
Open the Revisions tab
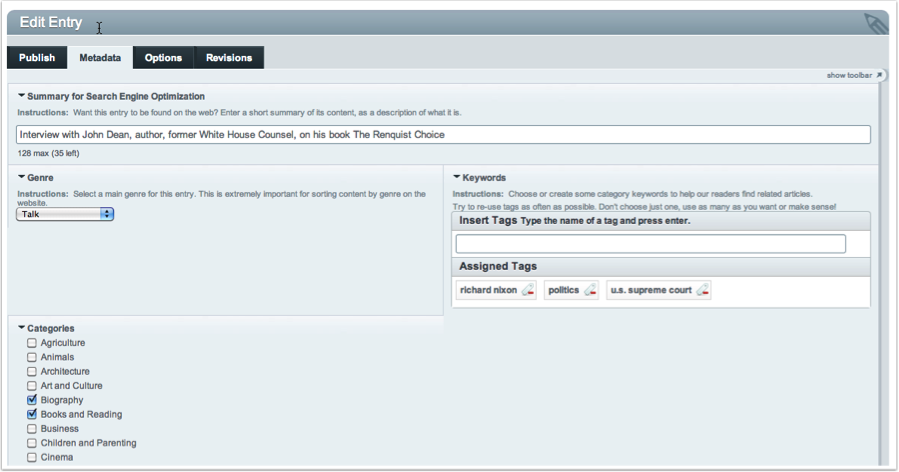(x=229, y=57)
